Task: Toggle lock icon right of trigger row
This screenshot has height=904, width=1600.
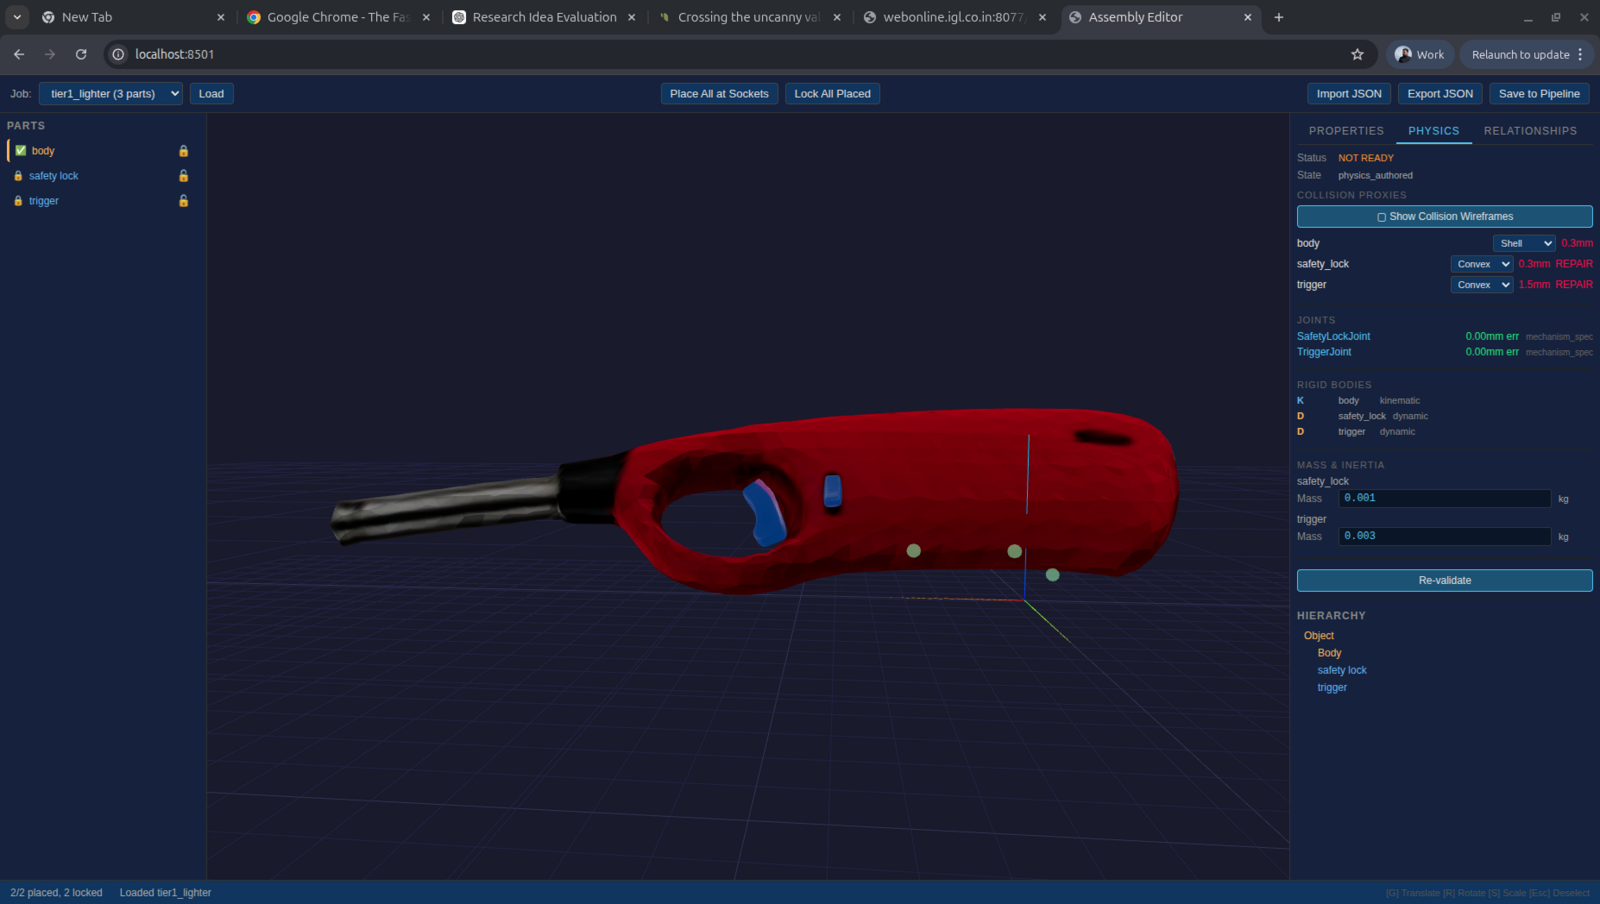Action: click(x=183, y=201)
